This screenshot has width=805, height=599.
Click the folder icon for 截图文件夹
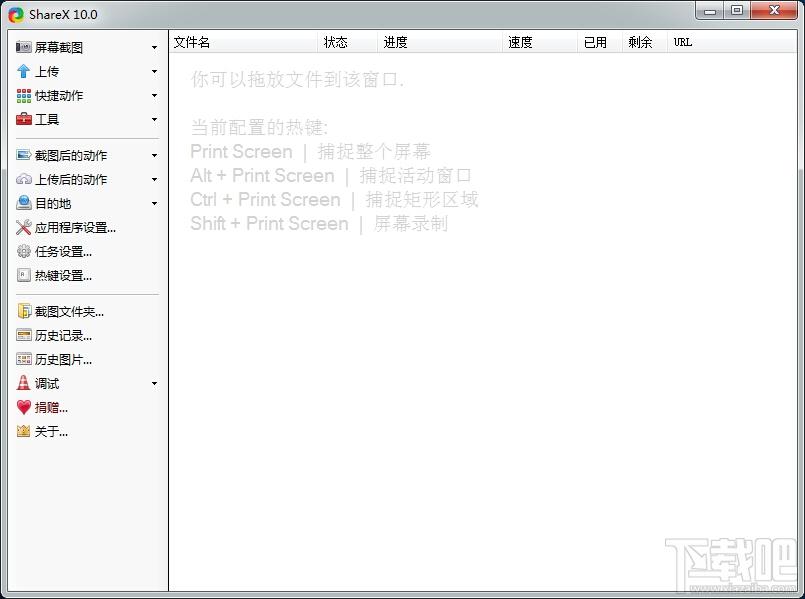point(24,312)
